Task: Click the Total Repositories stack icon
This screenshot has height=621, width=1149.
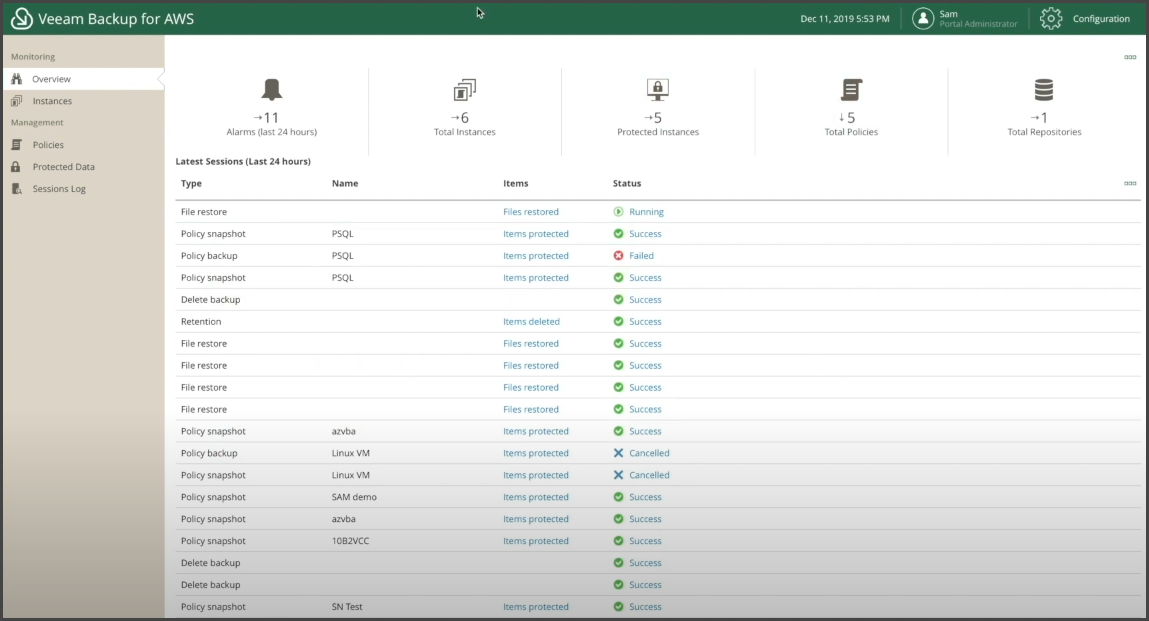Action: (x=1043, y=90)
